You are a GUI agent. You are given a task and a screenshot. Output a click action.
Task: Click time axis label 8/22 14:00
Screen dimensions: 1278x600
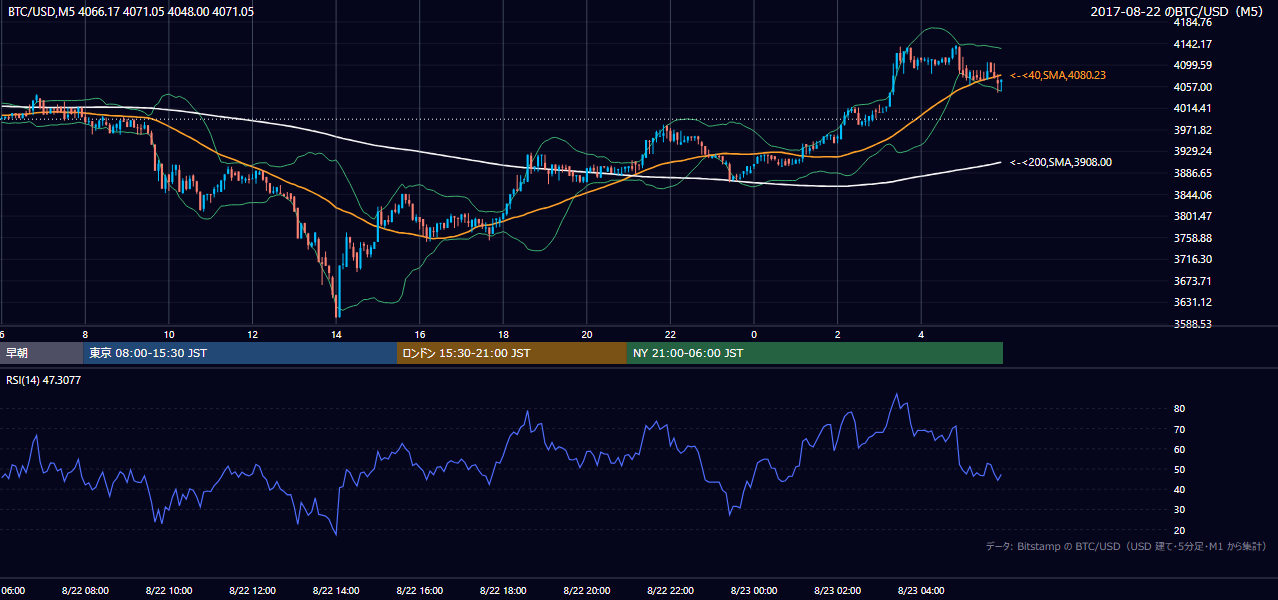pos(336,591)
